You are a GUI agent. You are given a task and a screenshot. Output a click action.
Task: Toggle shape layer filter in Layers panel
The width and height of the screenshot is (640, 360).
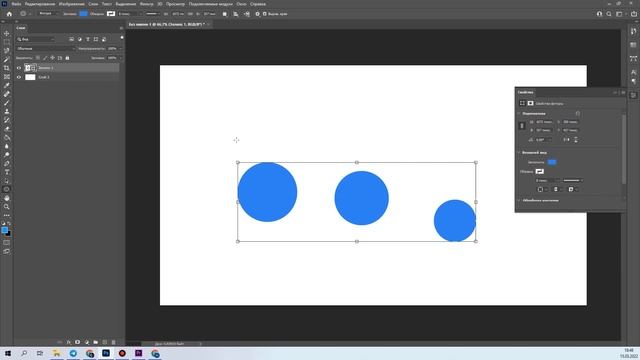[x=96, y=39]
